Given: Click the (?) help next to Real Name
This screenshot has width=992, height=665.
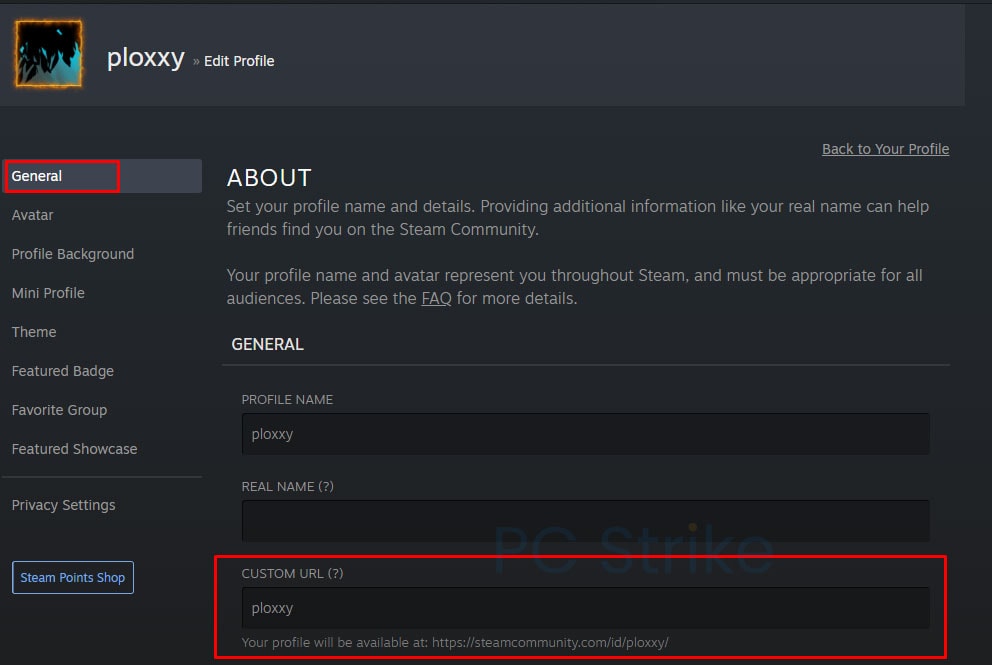Looking at the screenshot, I should 325,486.
